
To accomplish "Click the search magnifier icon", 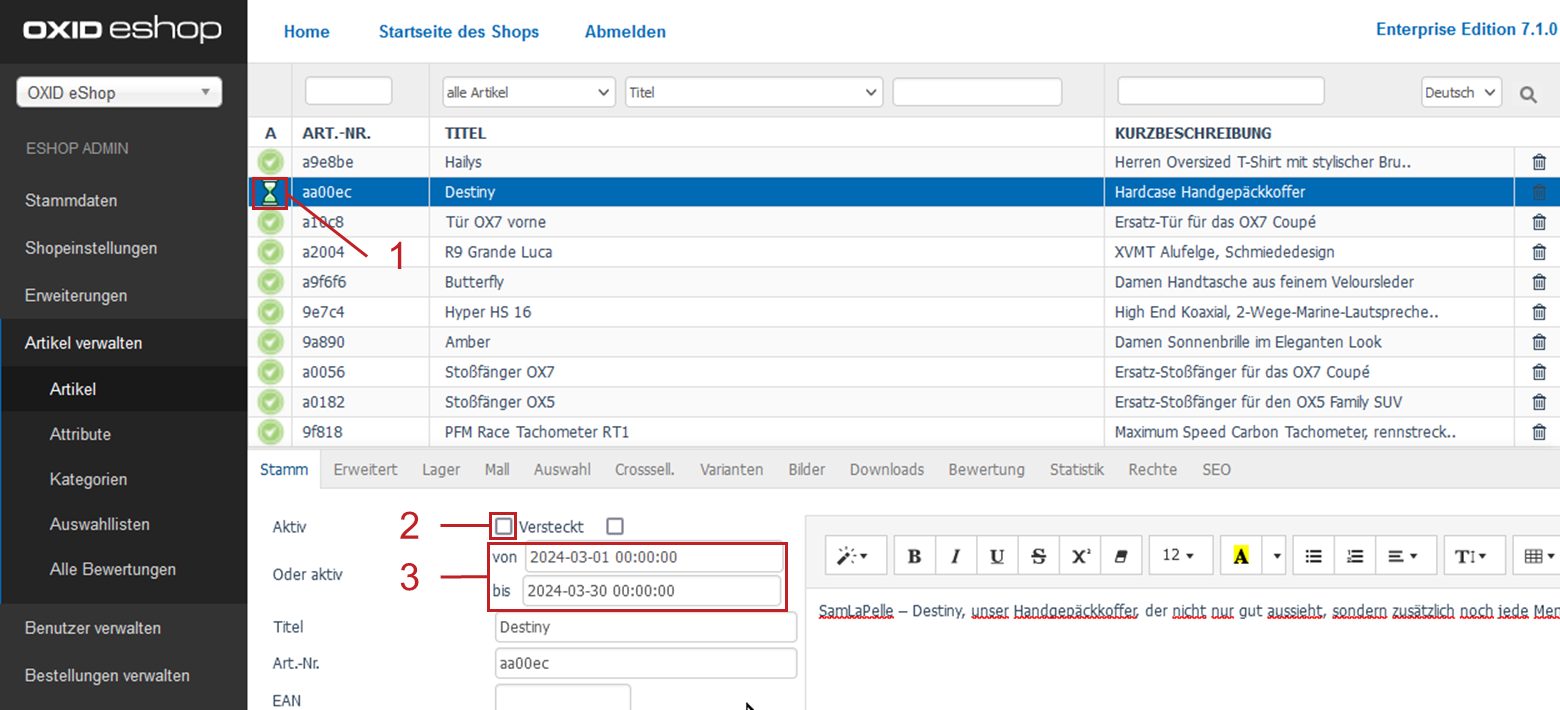I will pyautogui.click(x=1528, y=94).
